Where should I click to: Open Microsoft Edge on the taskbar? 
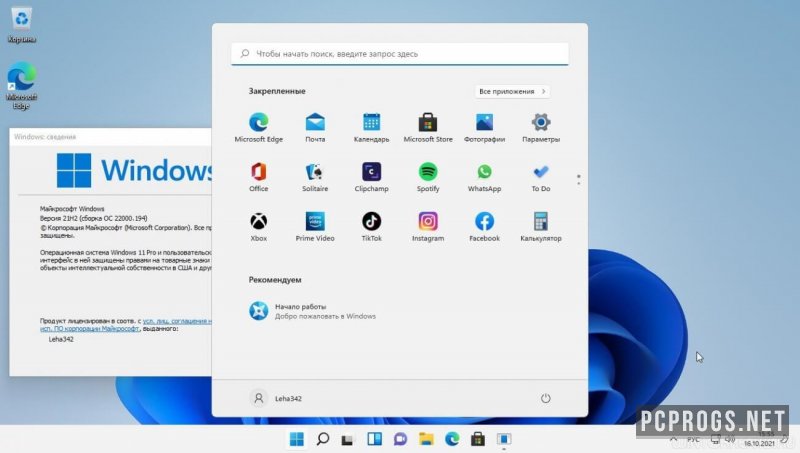click(x=452, y=439)
